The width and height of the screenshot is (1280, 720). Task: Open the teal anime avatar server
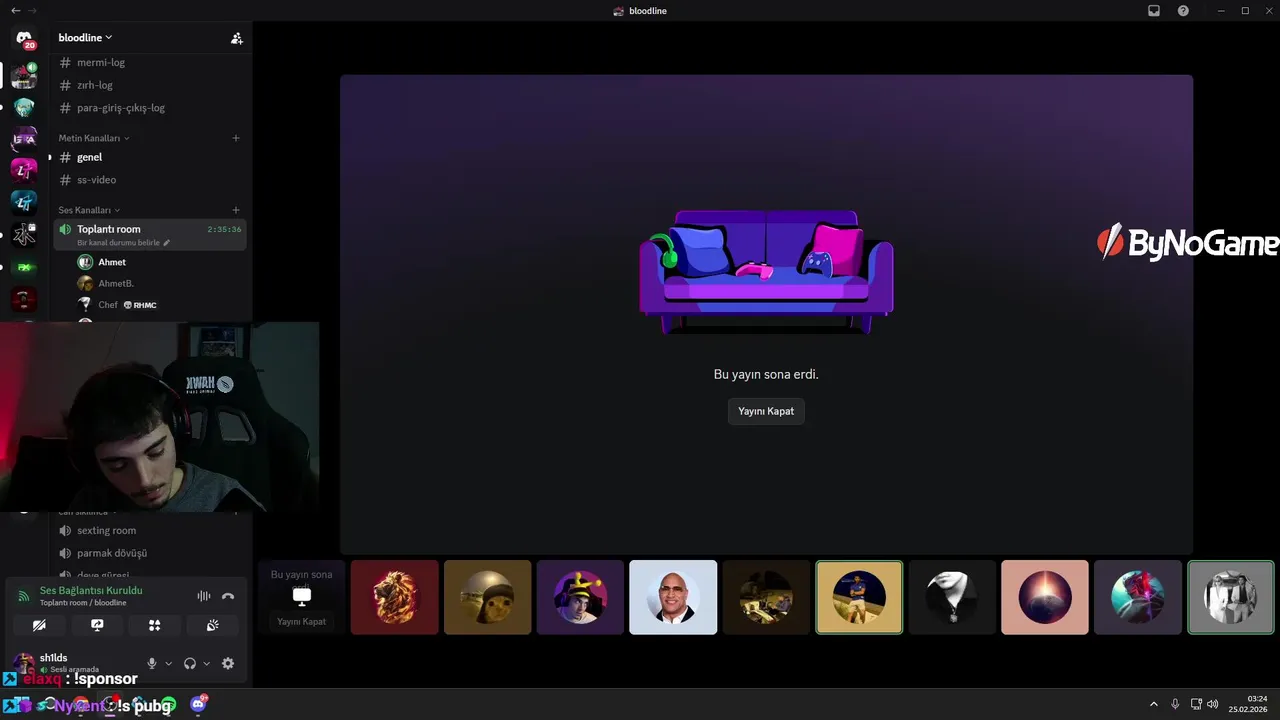[x=24, y=106]
